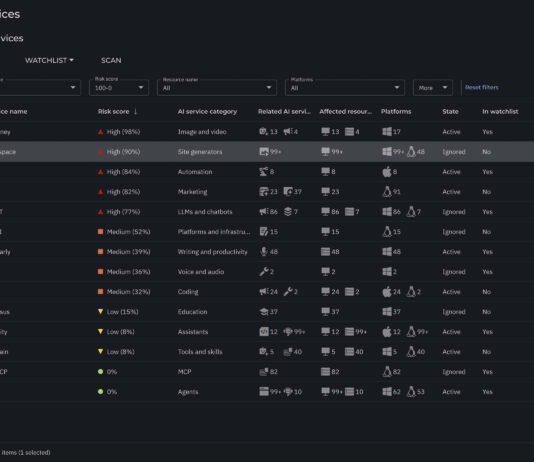The width and height of the screenshot is (534, 462).
Task: Select the Image and video category cell
Action: click(202, 132)
